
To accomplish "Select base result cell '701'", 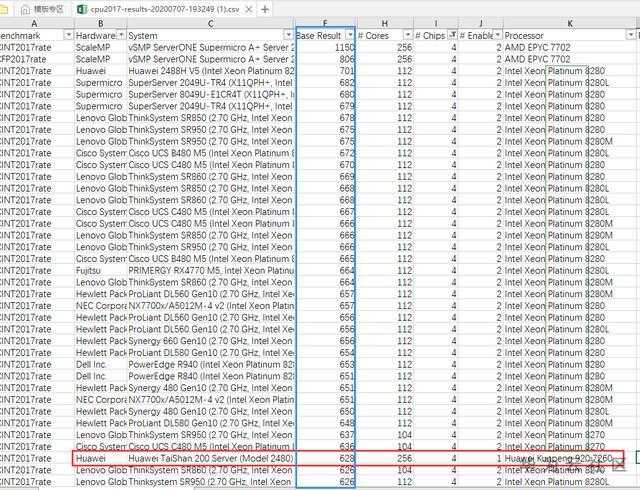I will (x=325, y=71).
